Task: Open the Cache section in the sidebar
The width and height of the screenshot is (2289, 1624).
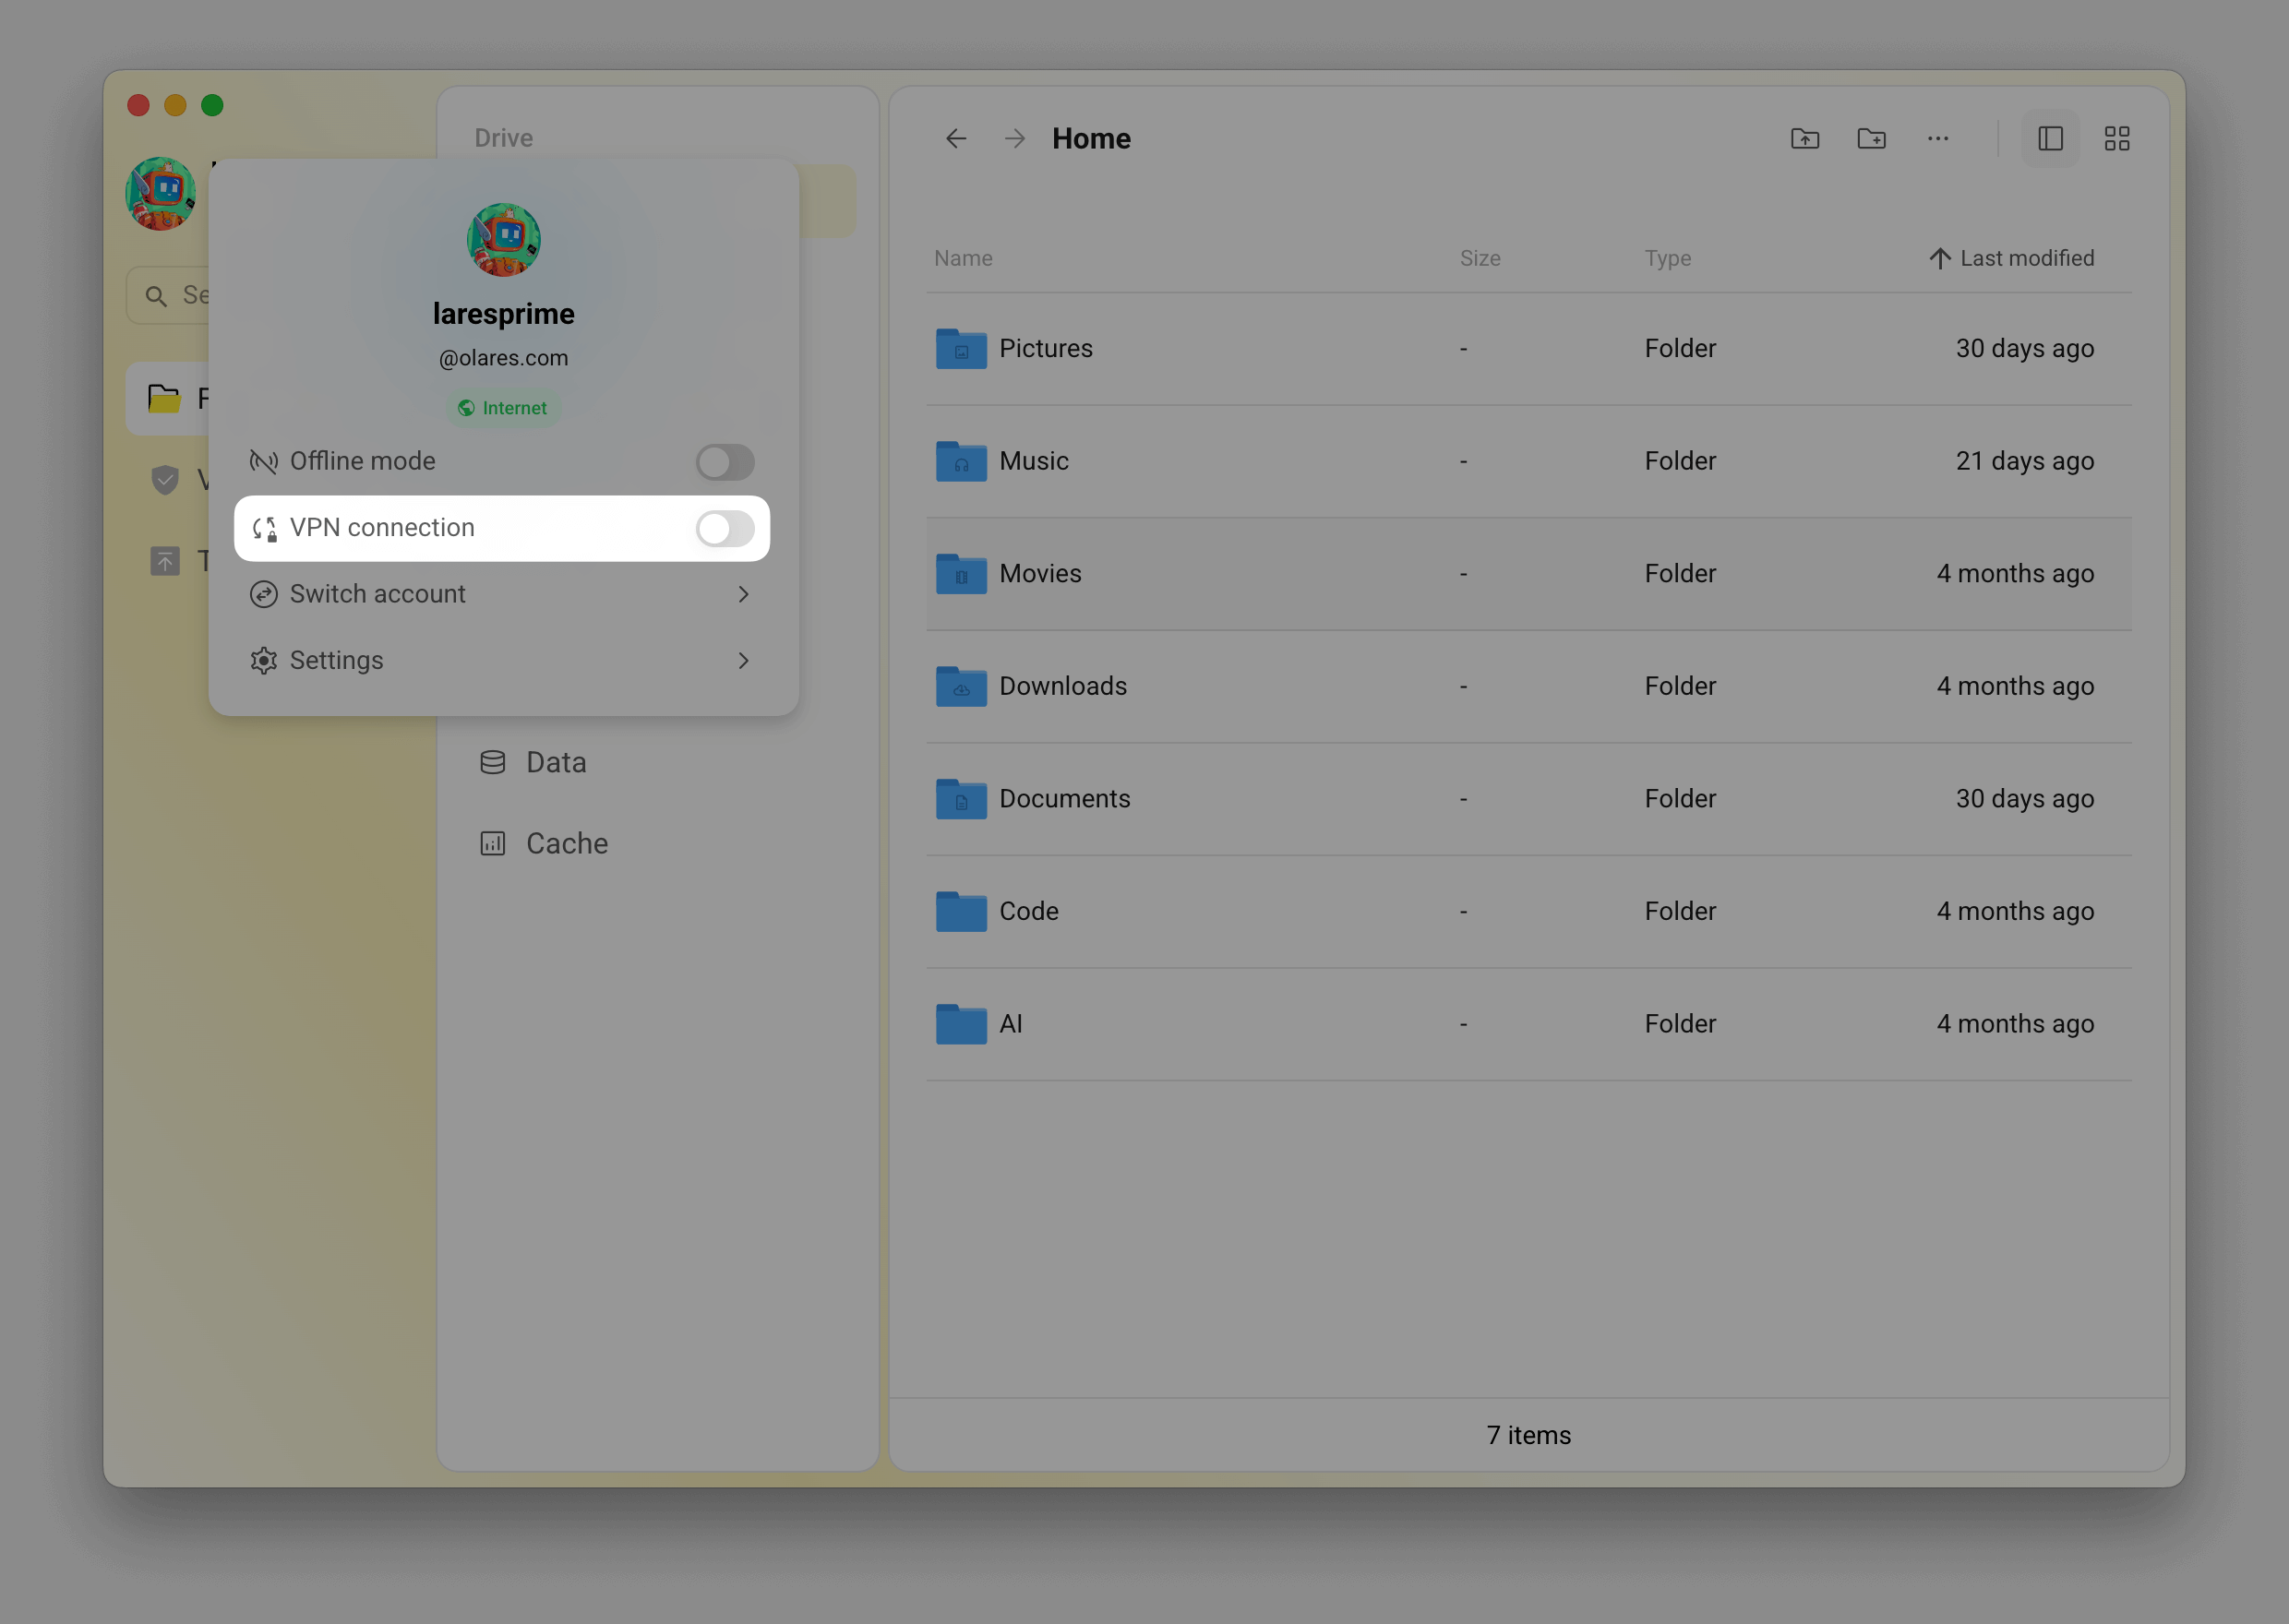Action: (566, 843)
